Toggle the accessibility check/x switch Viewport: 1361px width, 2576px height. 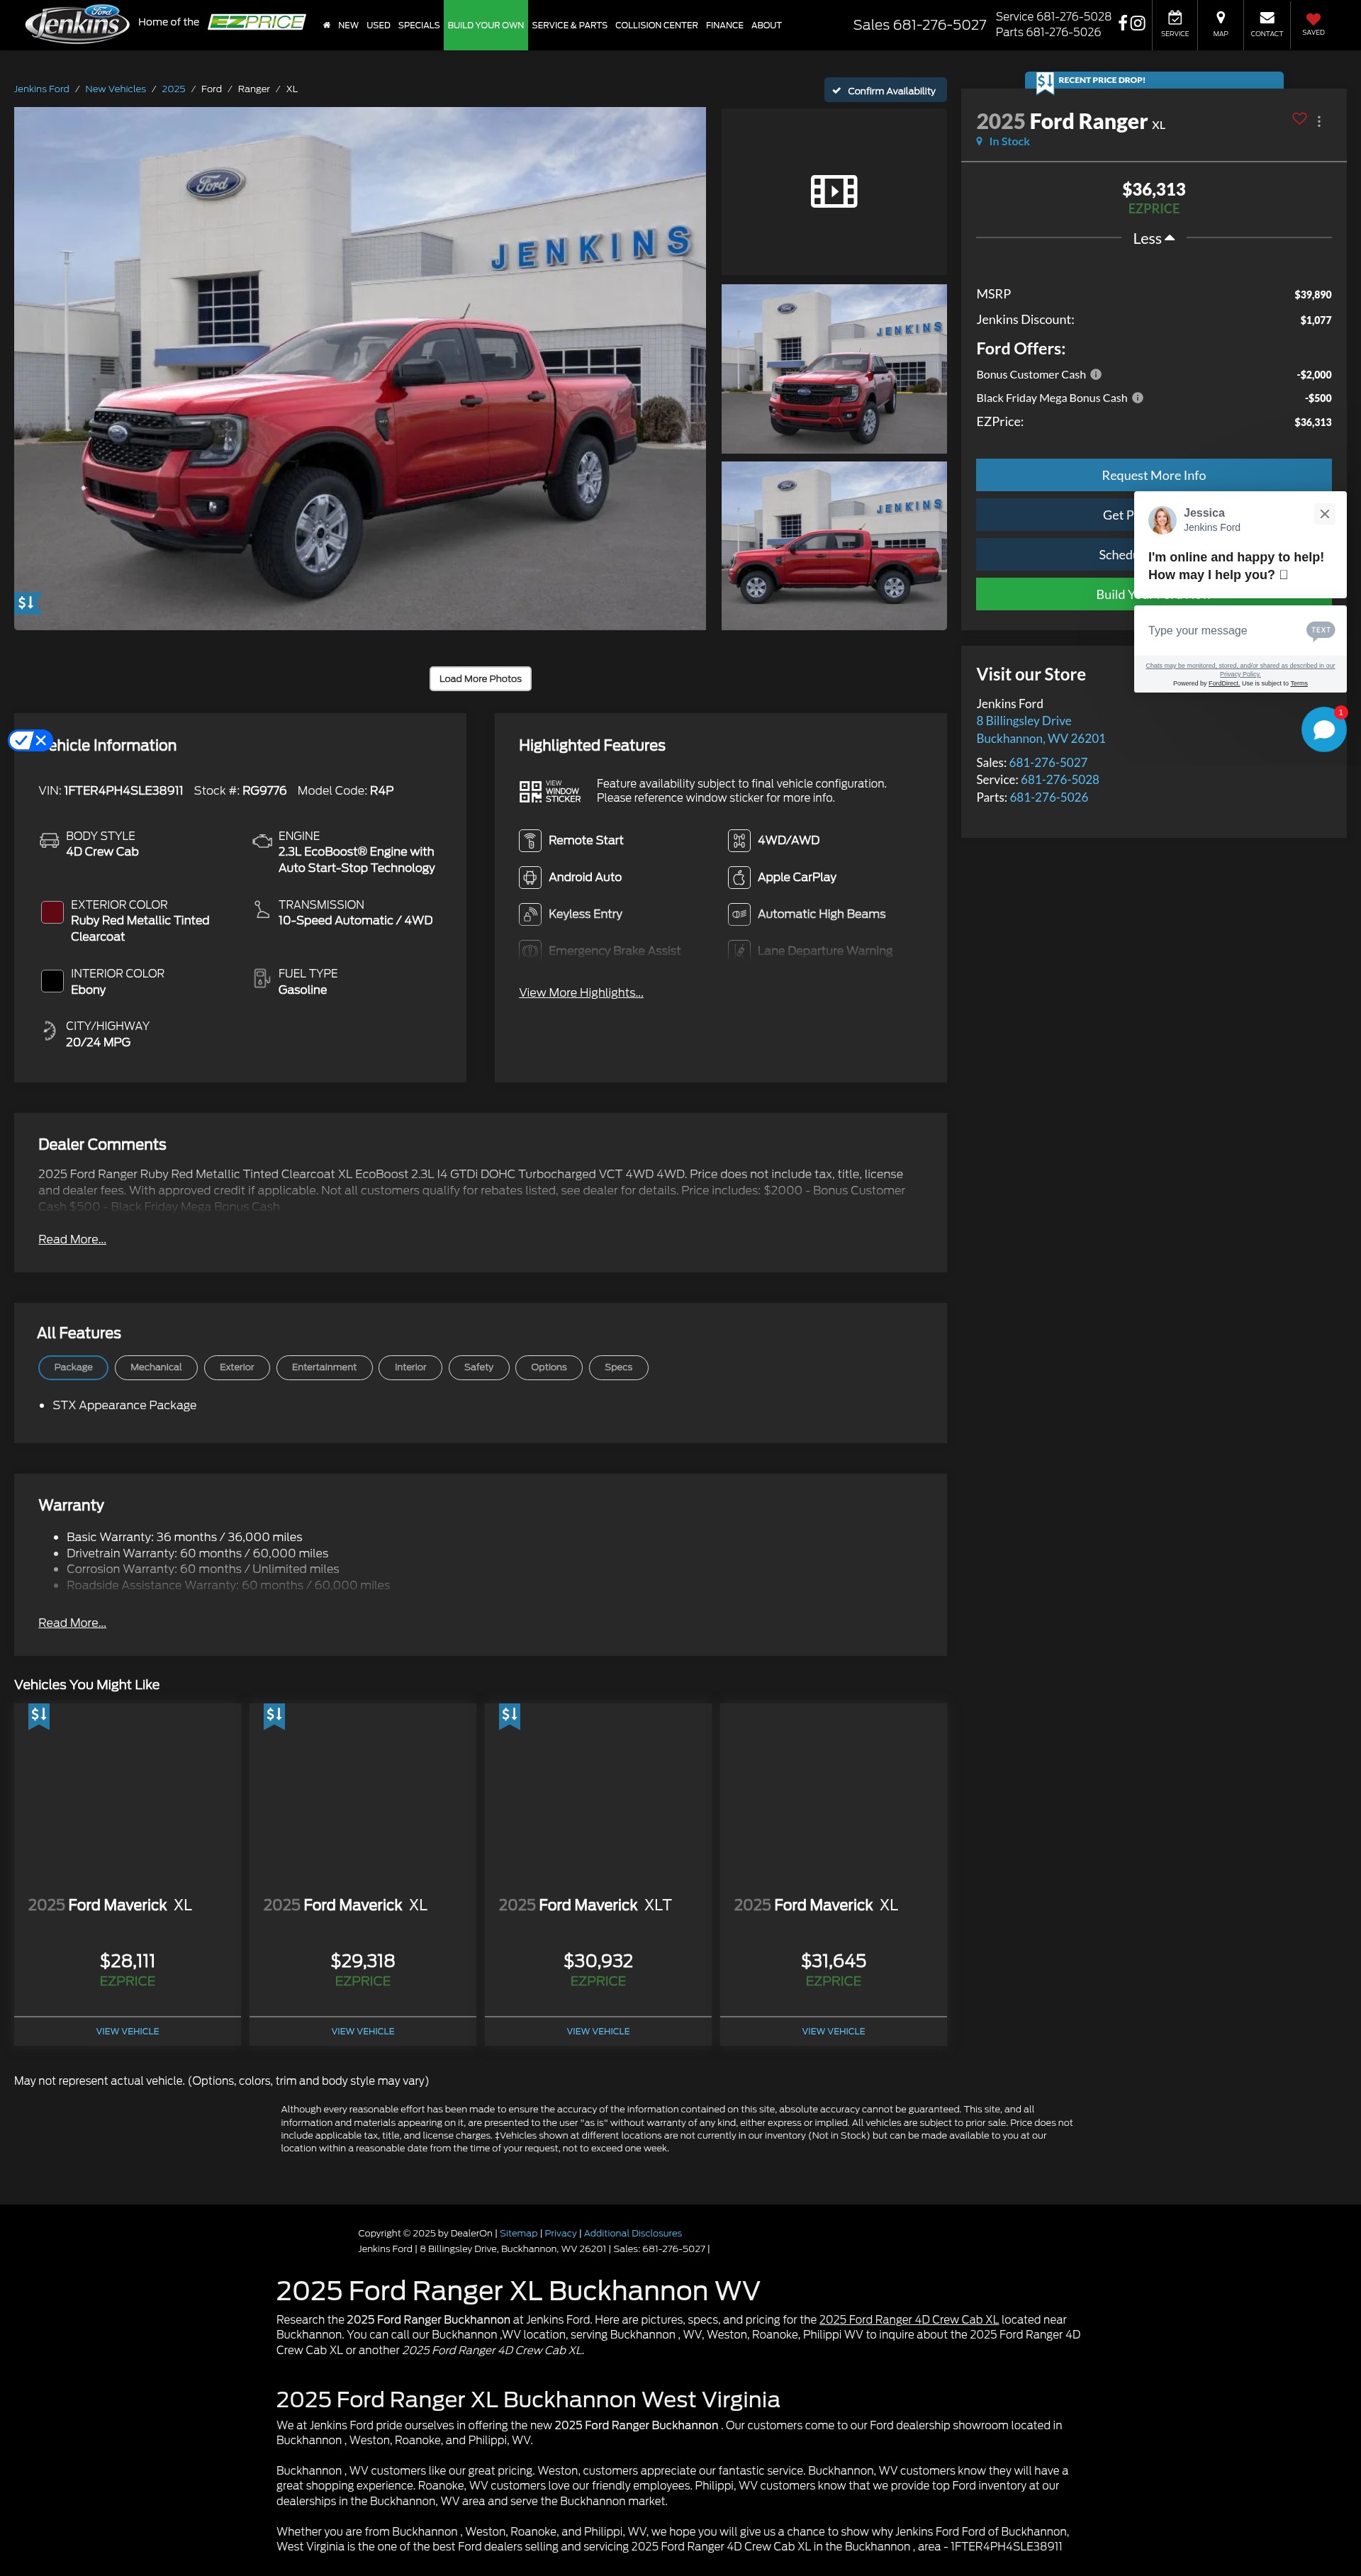(30, 740)
